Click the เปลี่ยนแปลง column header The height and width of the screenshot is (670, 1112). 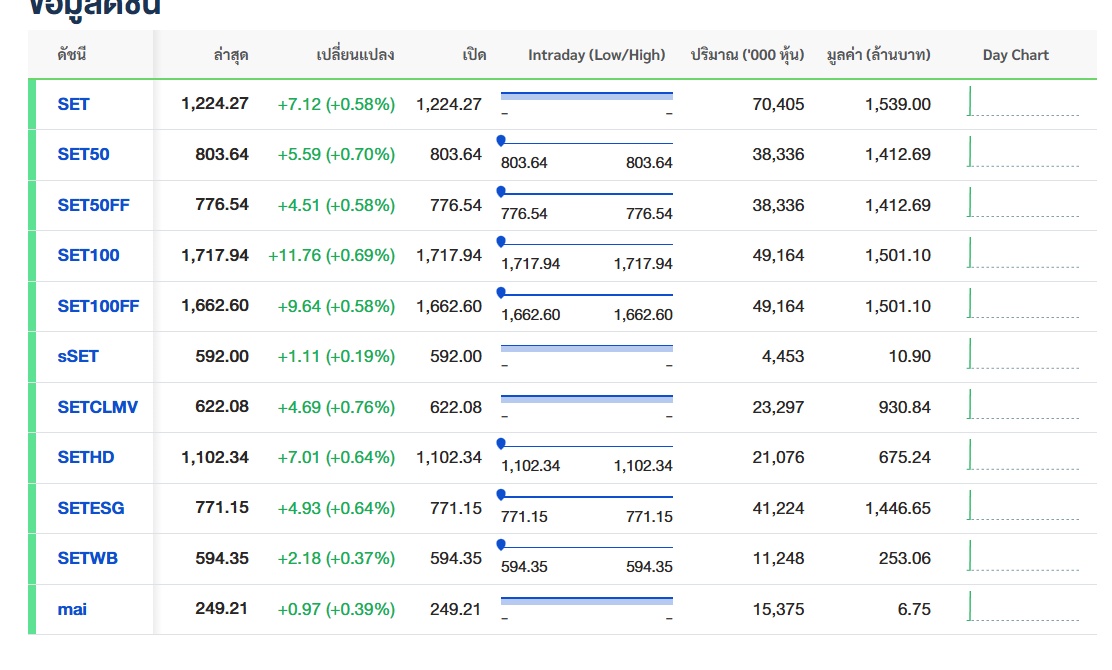pyautogui.click(x=355, y=55)
